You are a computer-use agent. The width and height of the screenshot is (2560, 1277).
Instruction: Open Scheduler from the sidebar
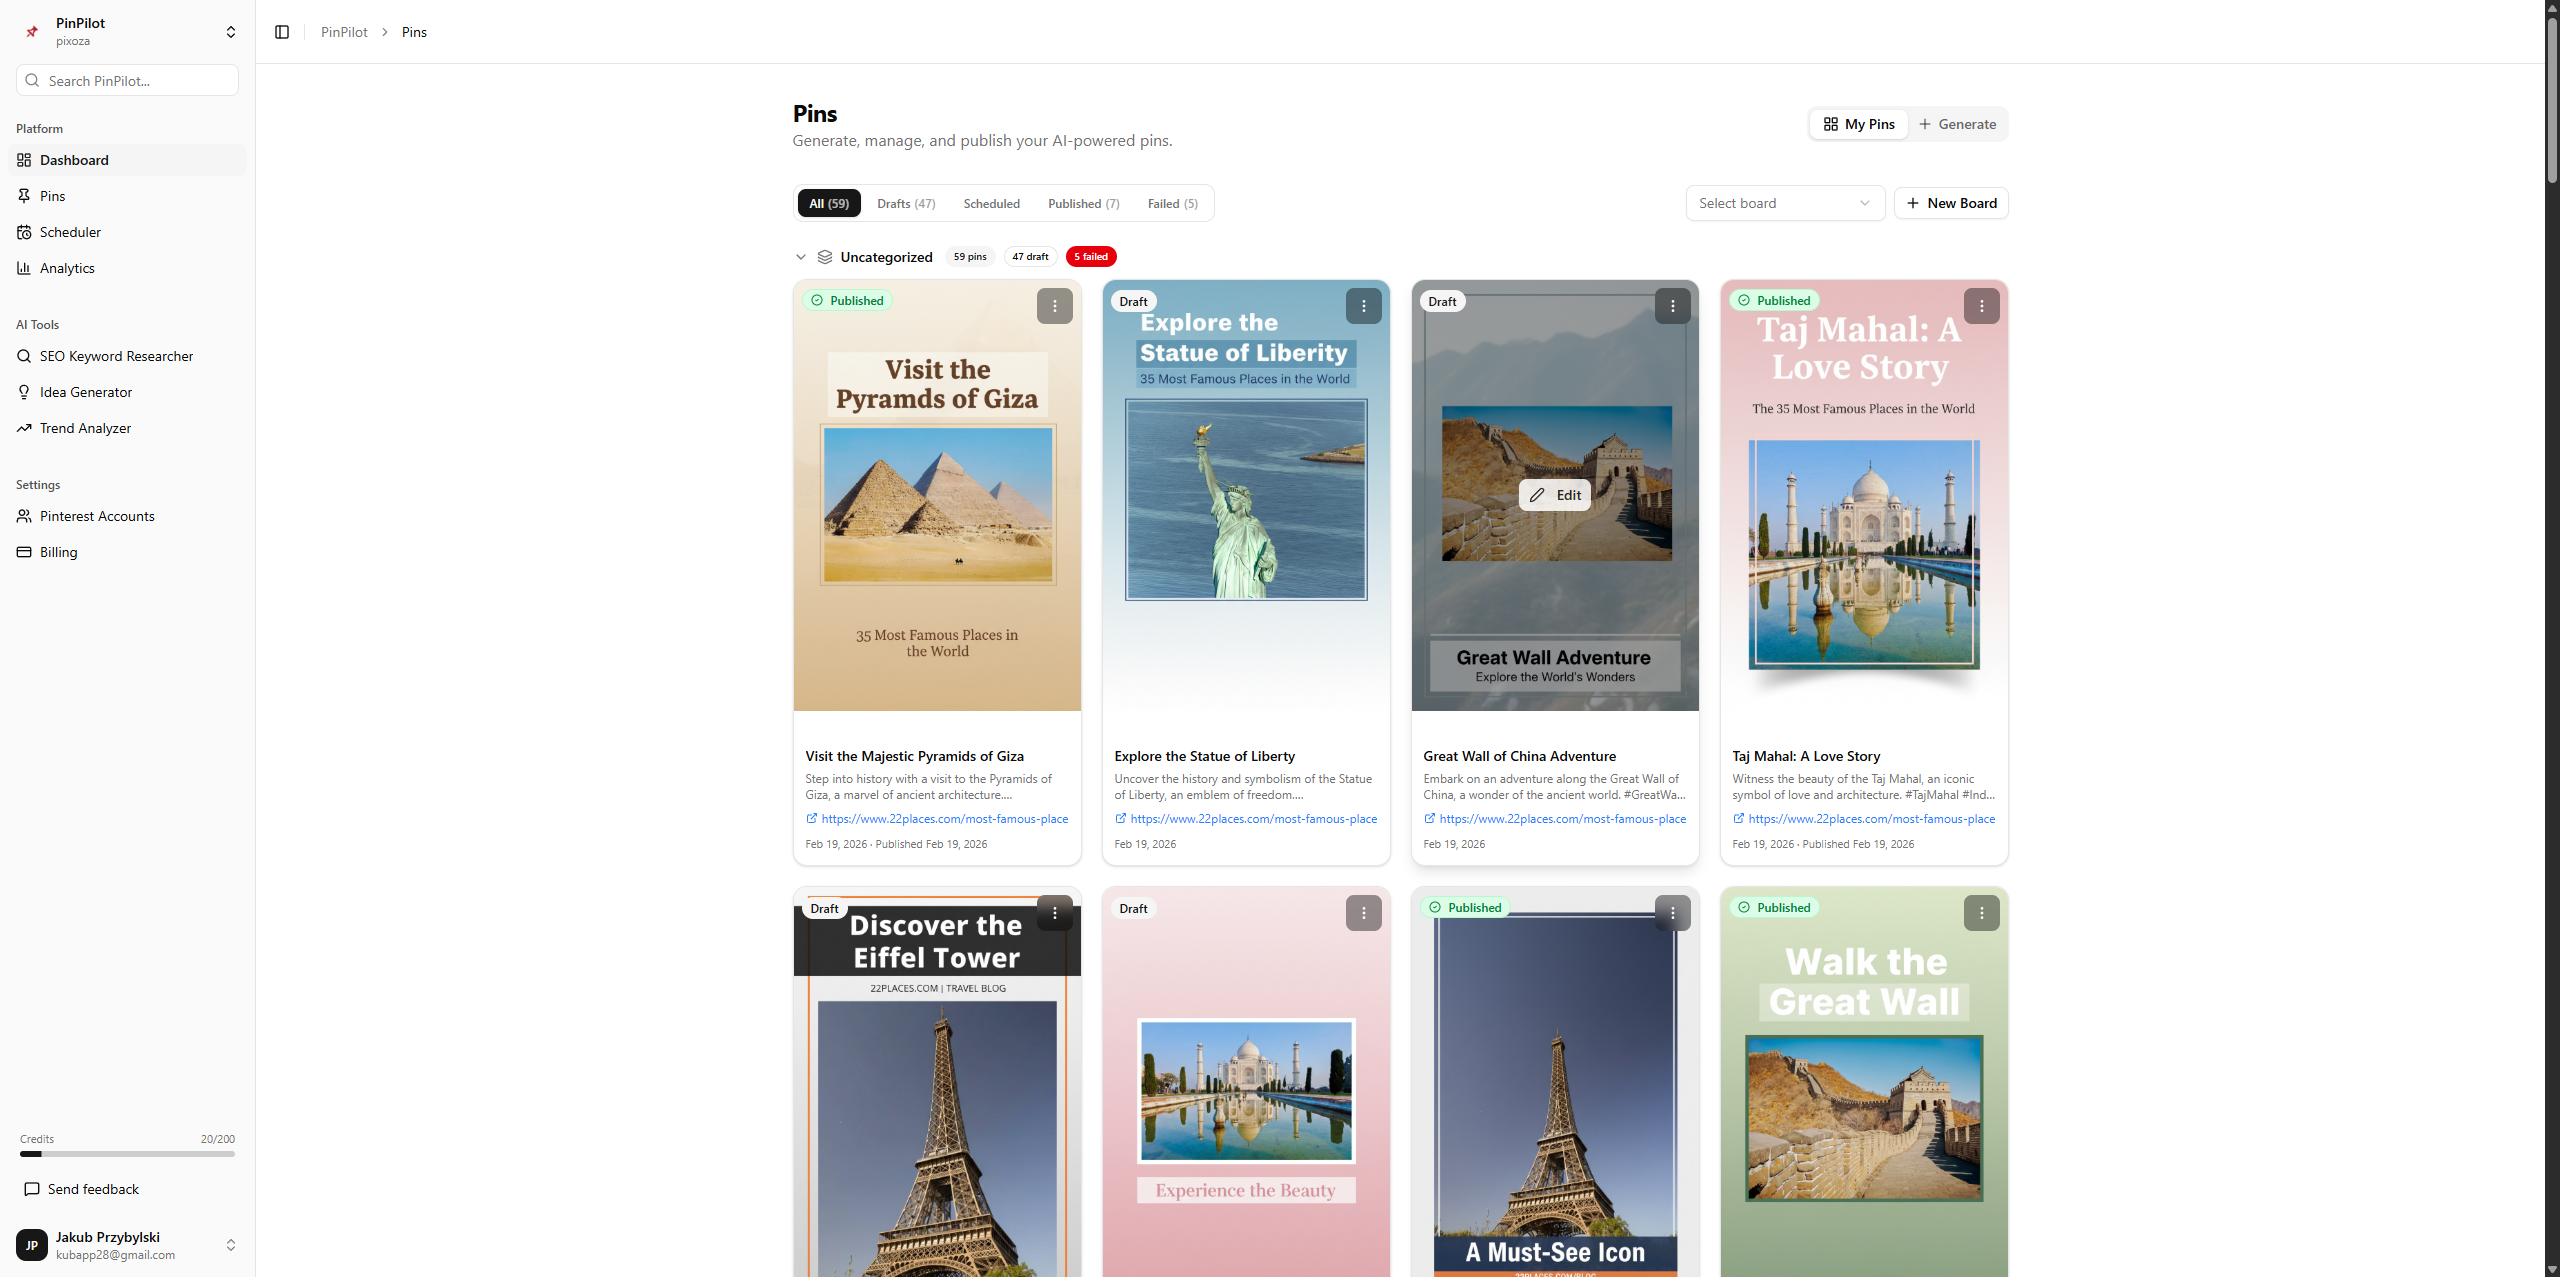[x=70, y=232]
